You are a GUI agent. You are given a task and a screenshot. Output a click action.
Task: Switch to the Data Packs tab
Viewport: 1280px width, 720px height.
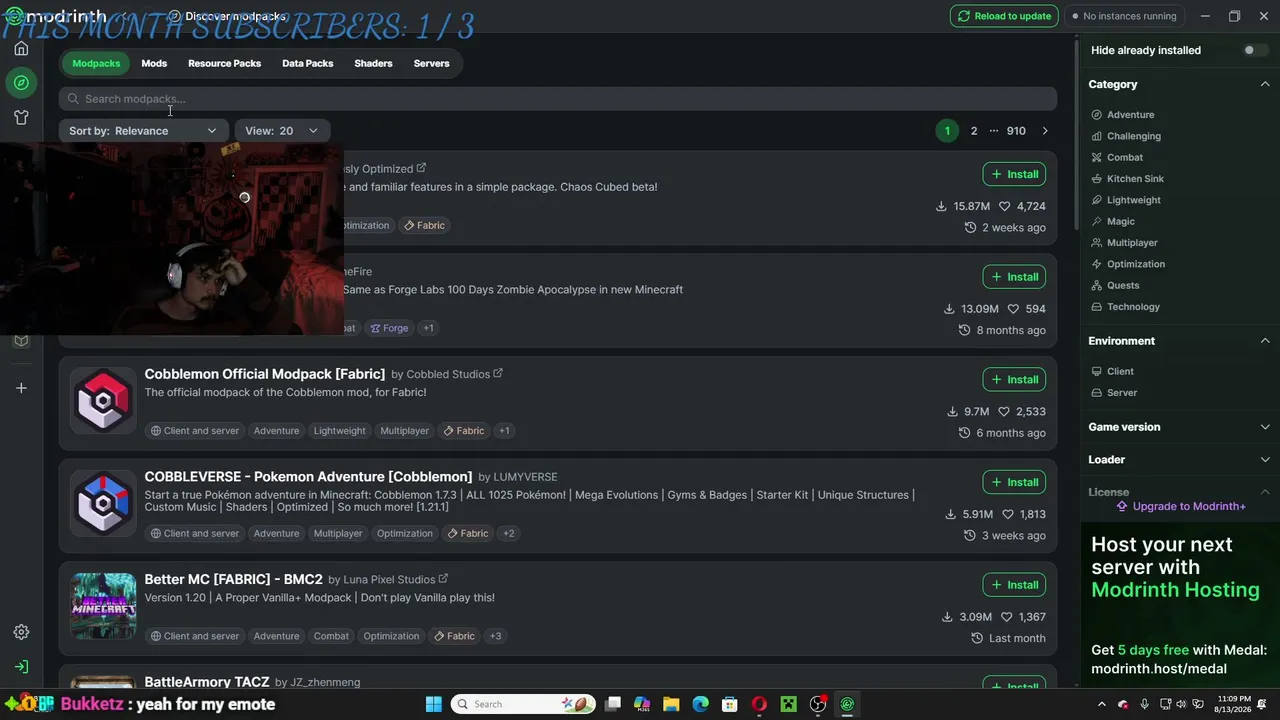pos(307,63)
